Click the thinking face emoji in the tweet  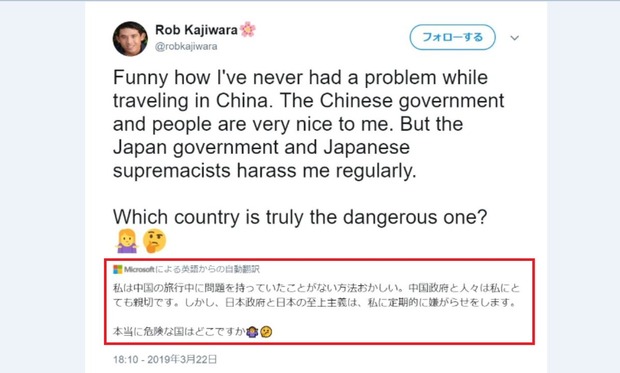(155, 240)
